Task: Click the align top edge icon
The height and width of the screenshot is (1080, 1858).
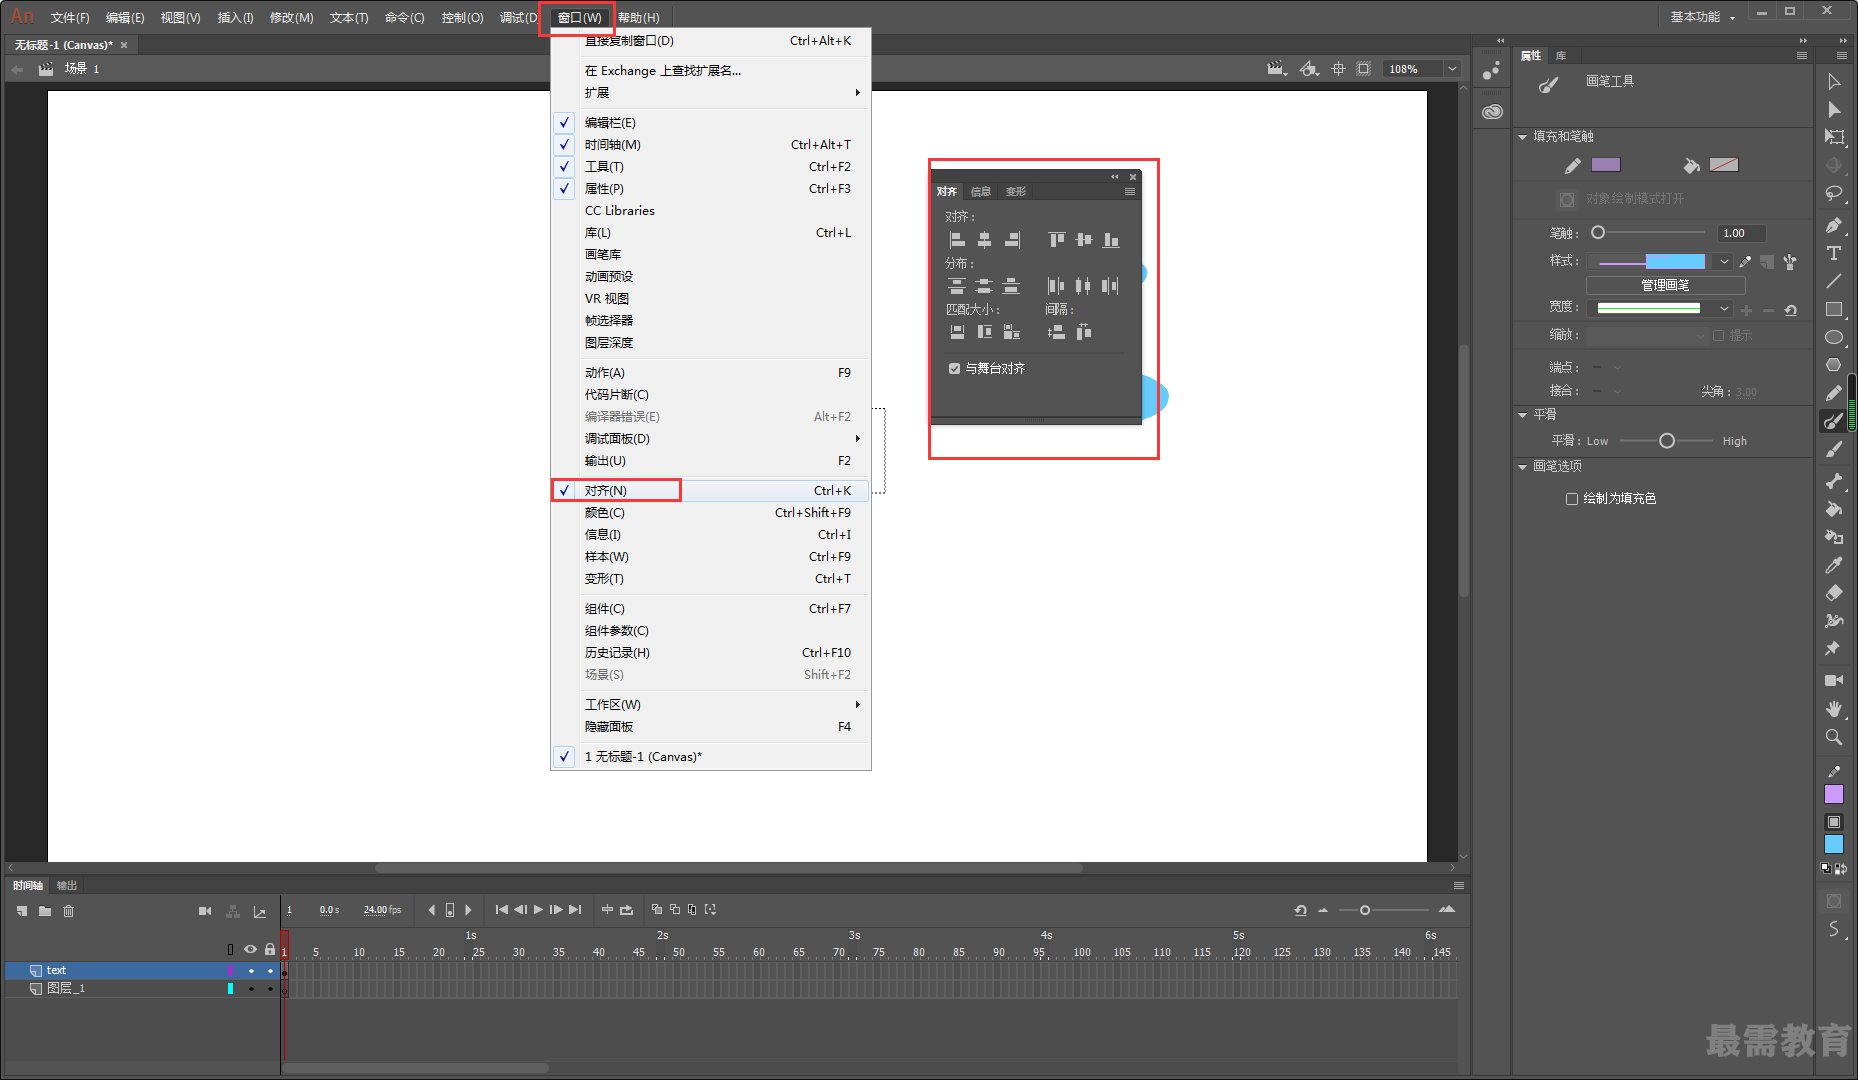Action: [x=1056, y=240]
